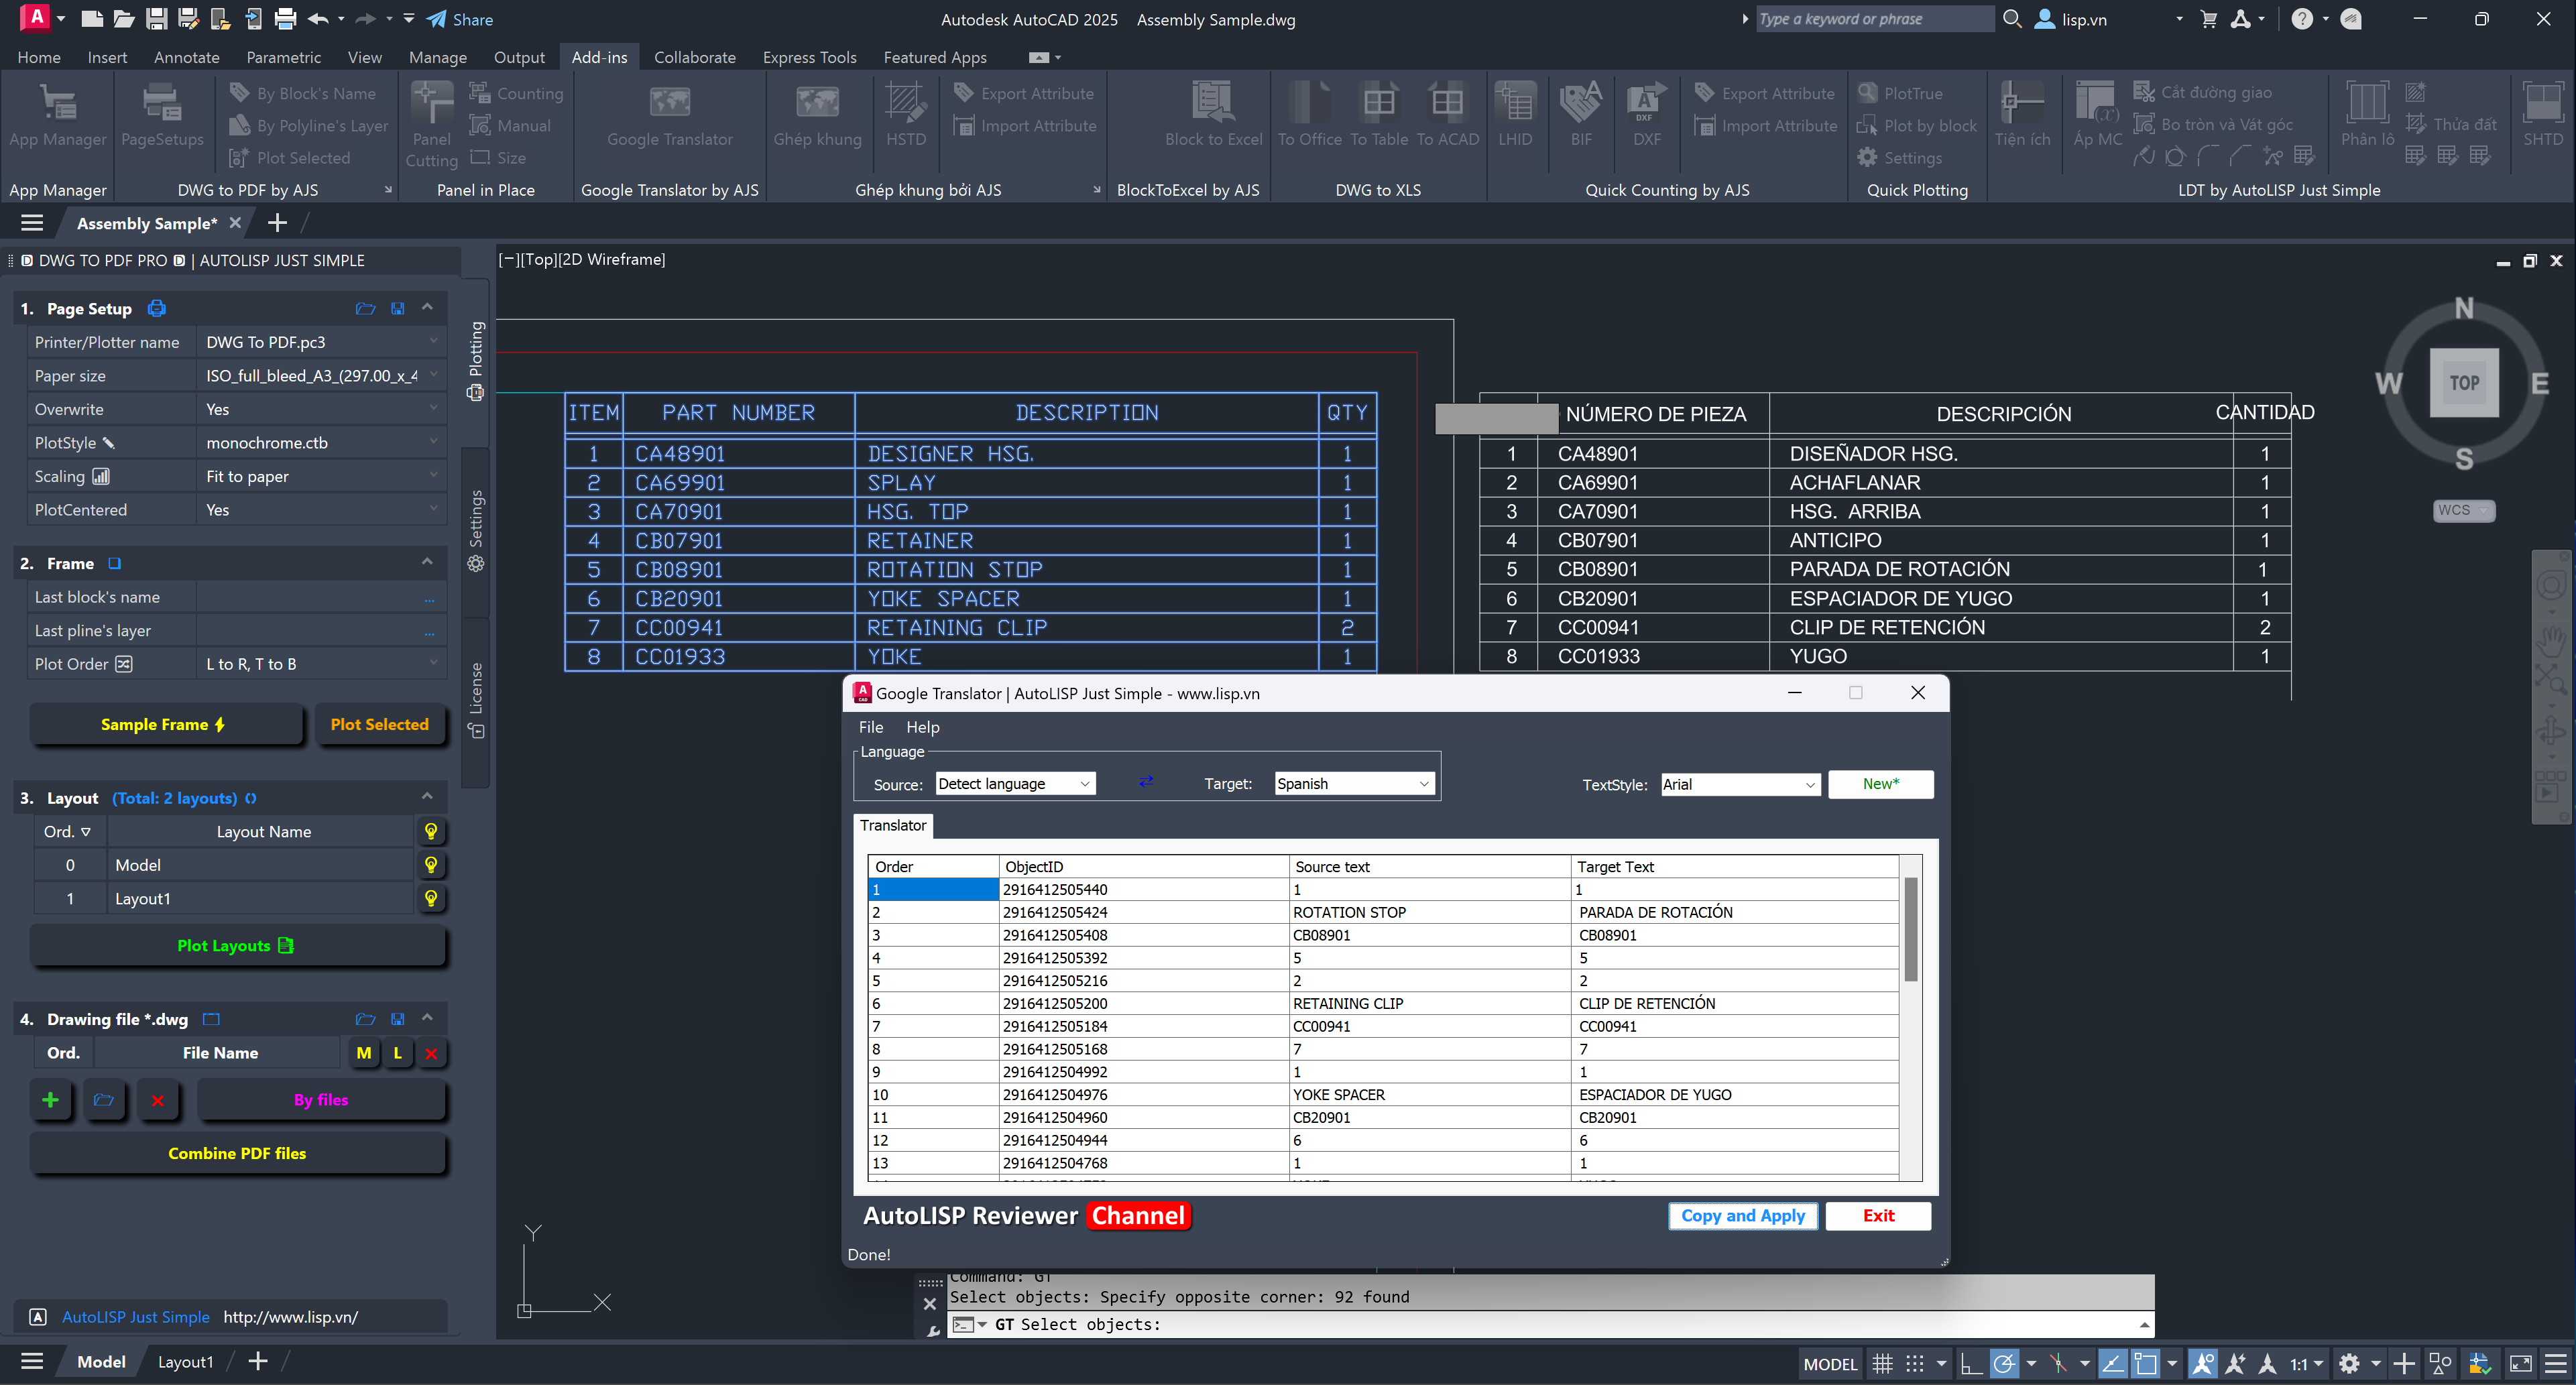Image resolution: width=2576 pixels, height=1385 pixels.
Task: Click the swap languages arrows icon
Action: tap(1146, 781)
